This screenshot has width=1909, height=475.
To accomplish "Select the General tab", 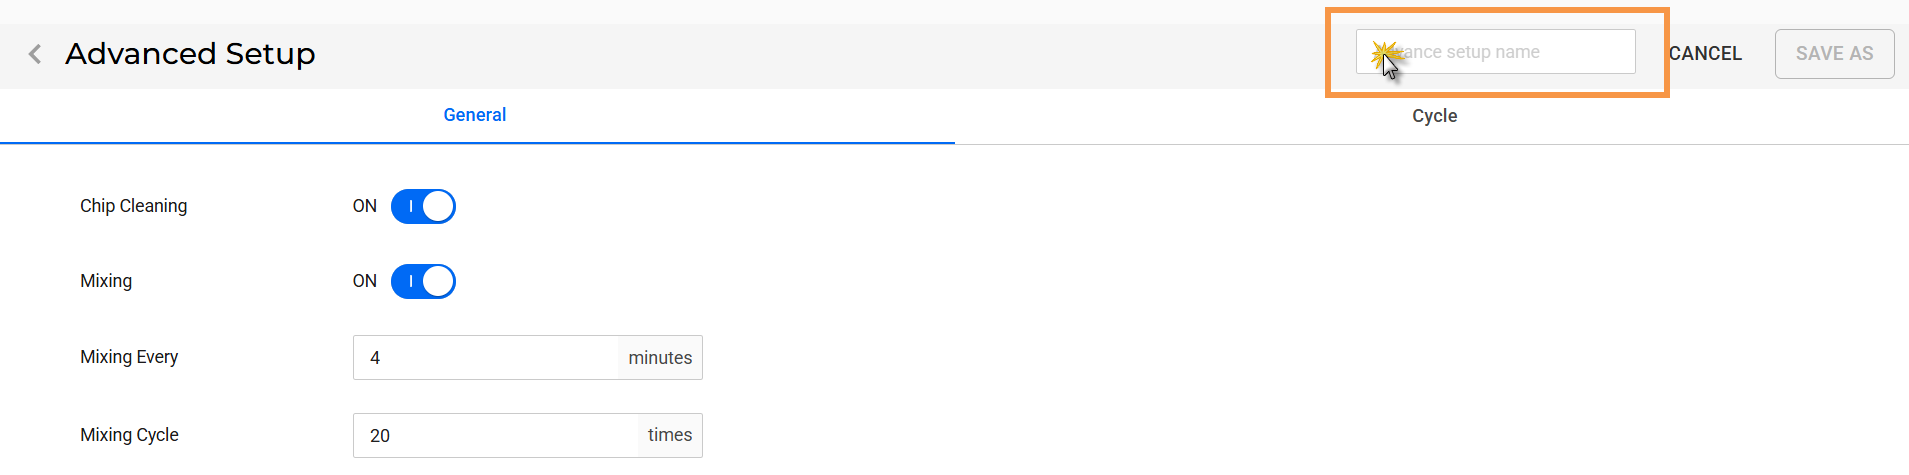I will click(x=475, y=116).
